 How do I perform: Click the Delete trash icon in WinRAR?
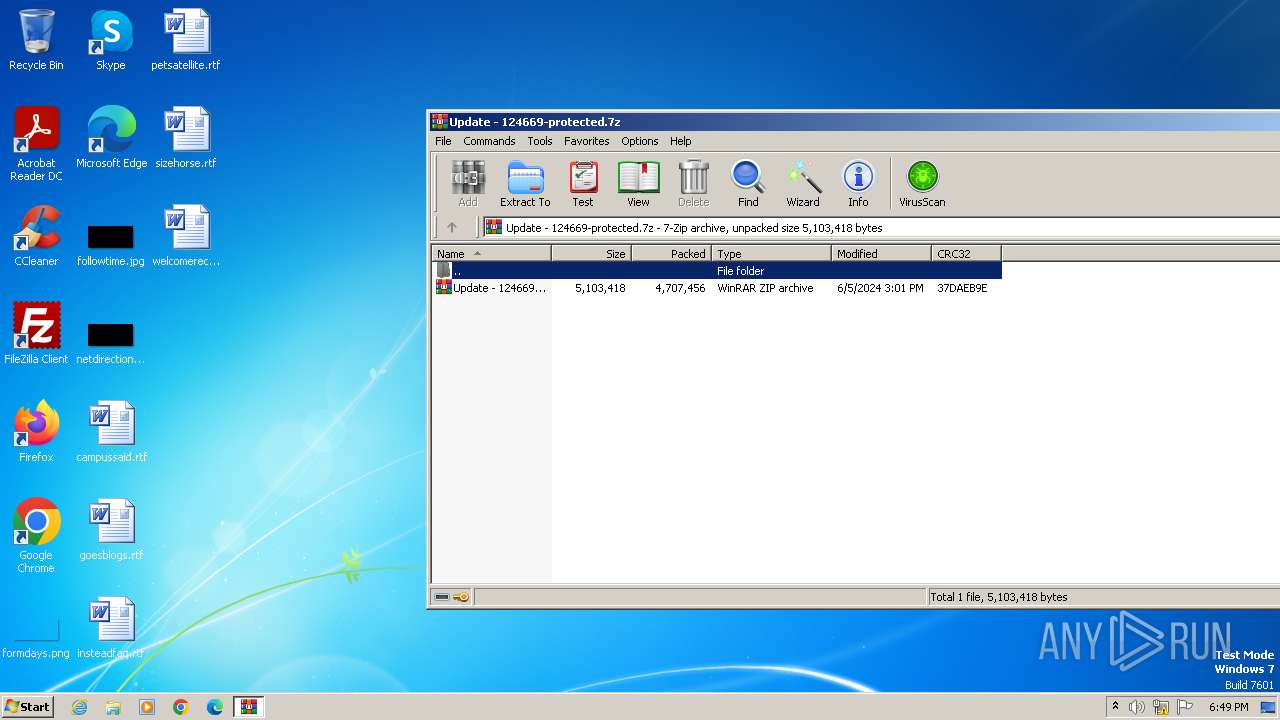(693, 184)
